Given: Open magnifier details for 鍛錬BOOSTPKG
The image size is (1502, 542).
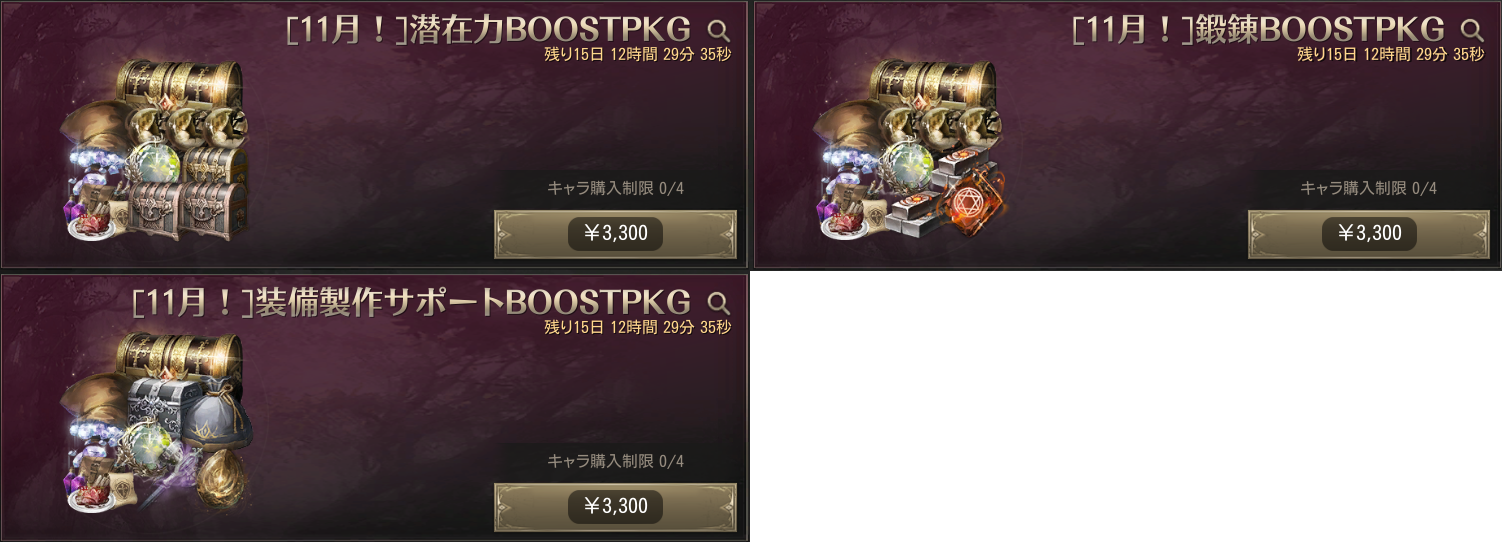Looking at the screenshot, I should coord(1472,30).
